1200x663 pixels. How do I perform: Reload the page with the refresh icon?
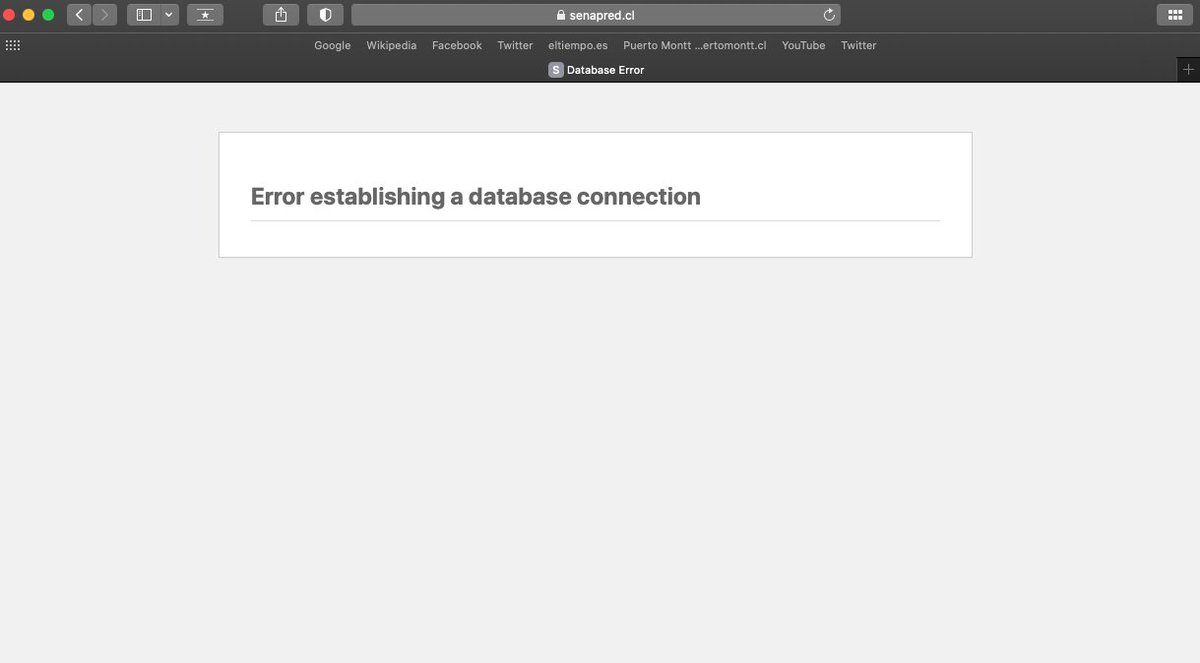(x=828, y=15)
